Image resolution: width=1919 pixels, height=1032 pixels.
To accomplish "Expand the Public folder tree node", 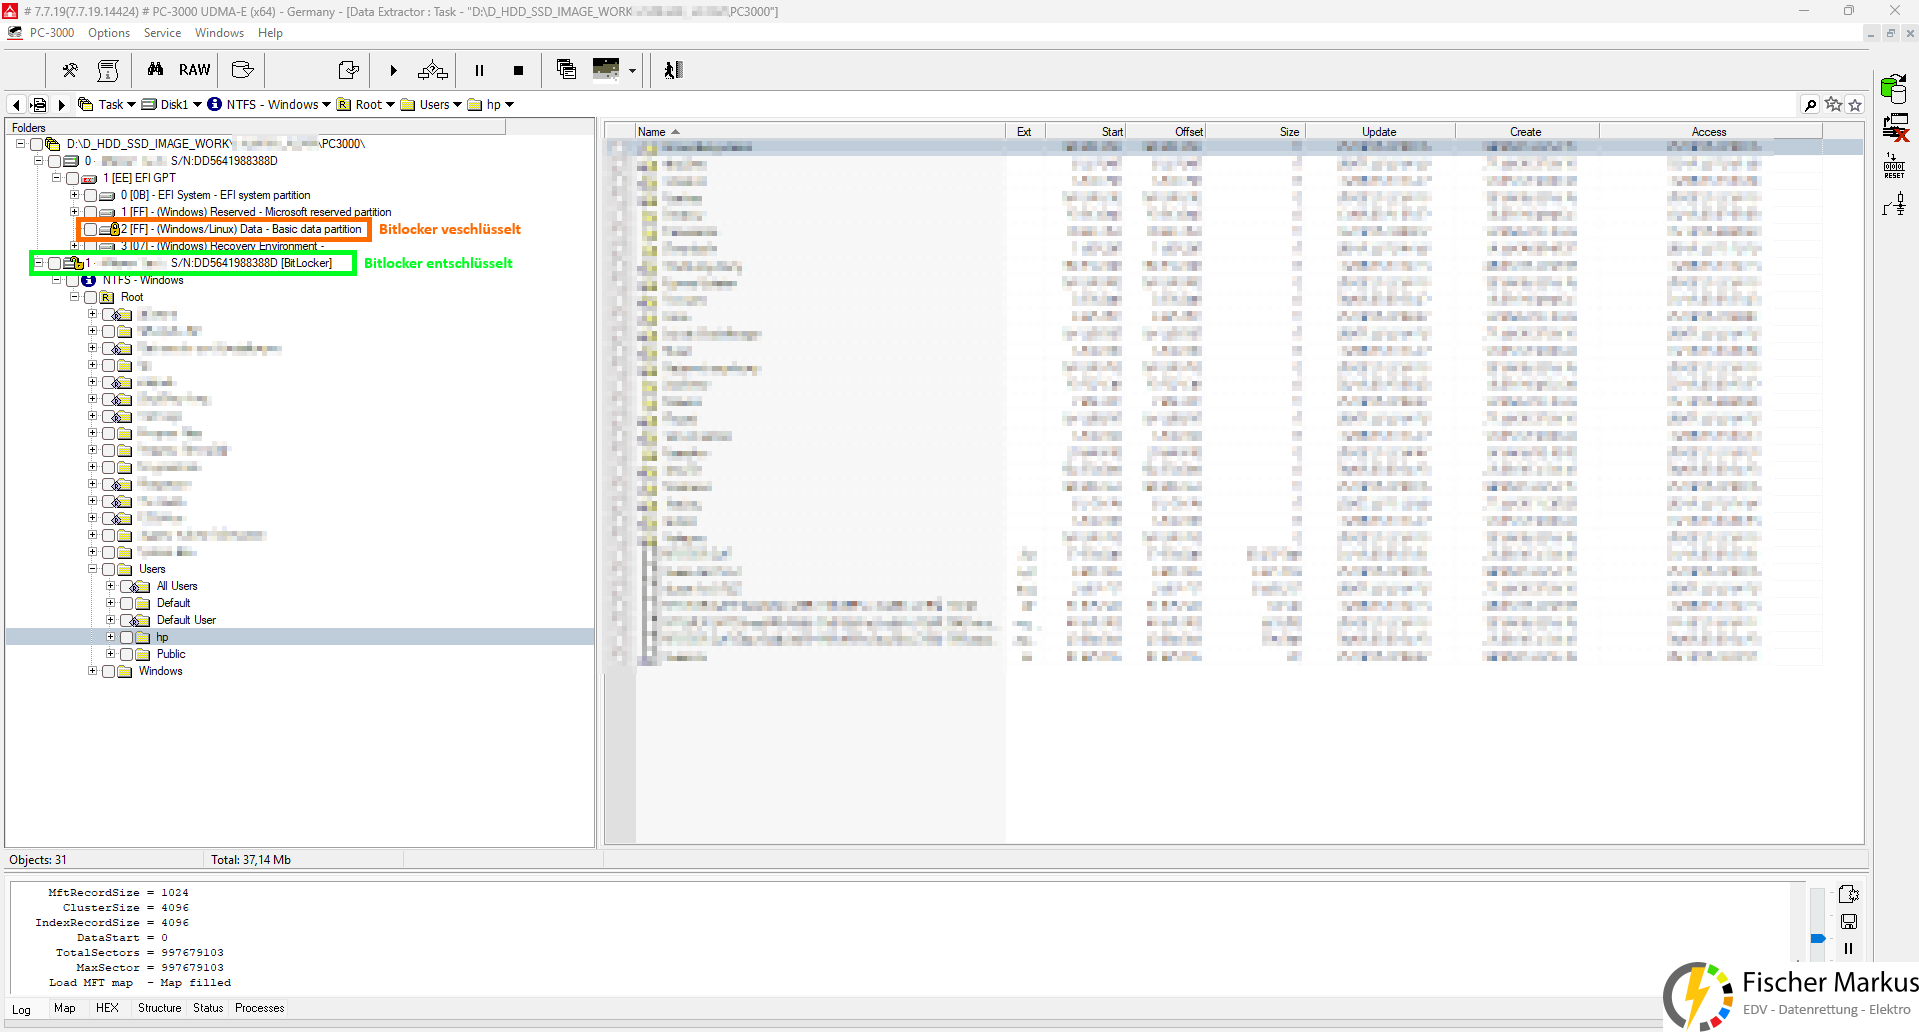I will pos(111,654).
